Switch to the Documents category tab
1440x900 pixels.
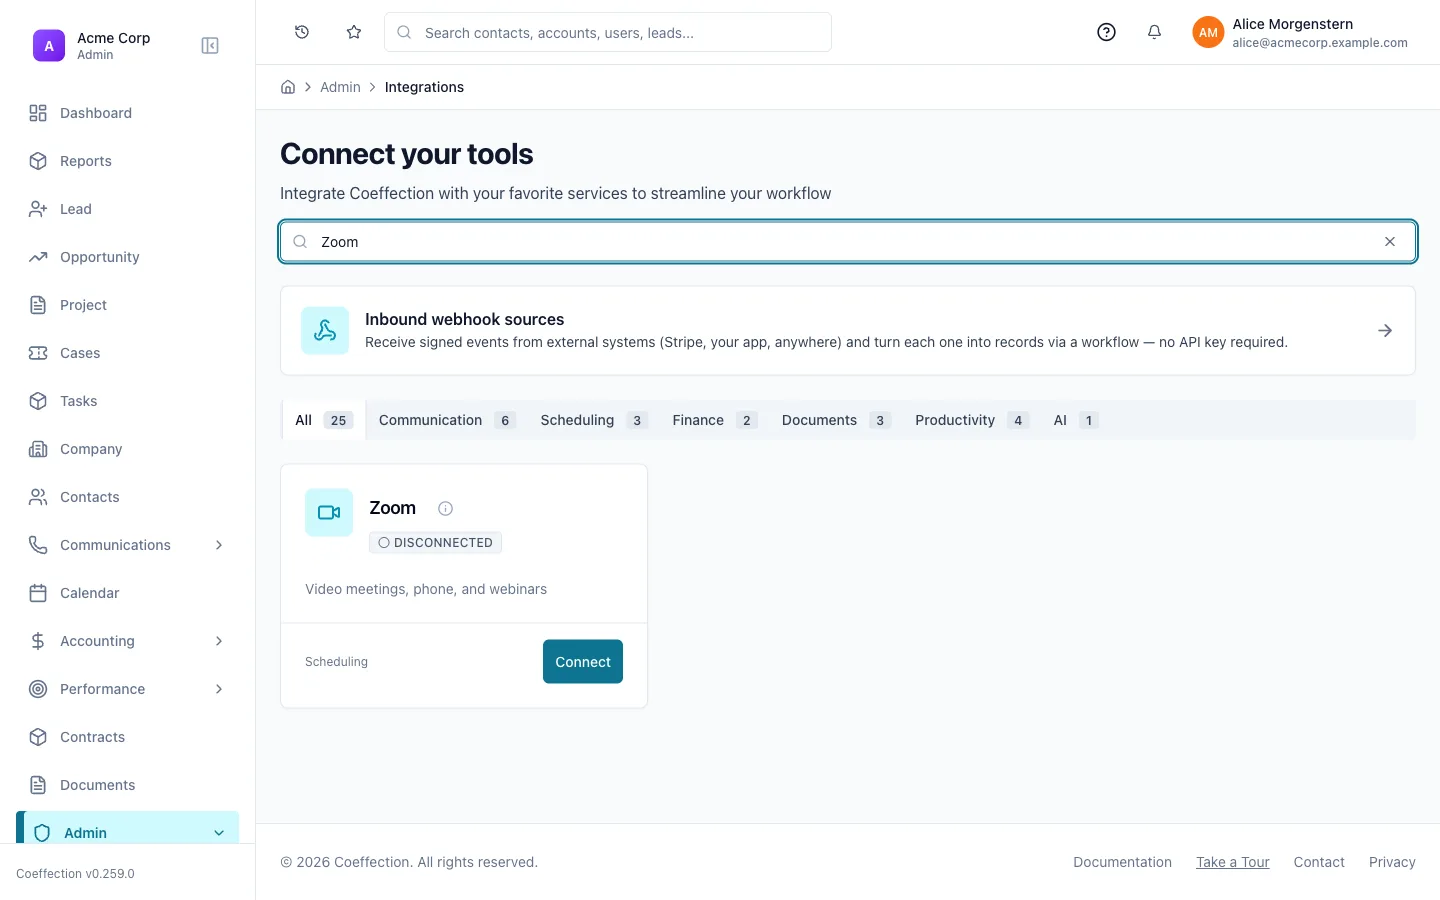tap(836, 420)
